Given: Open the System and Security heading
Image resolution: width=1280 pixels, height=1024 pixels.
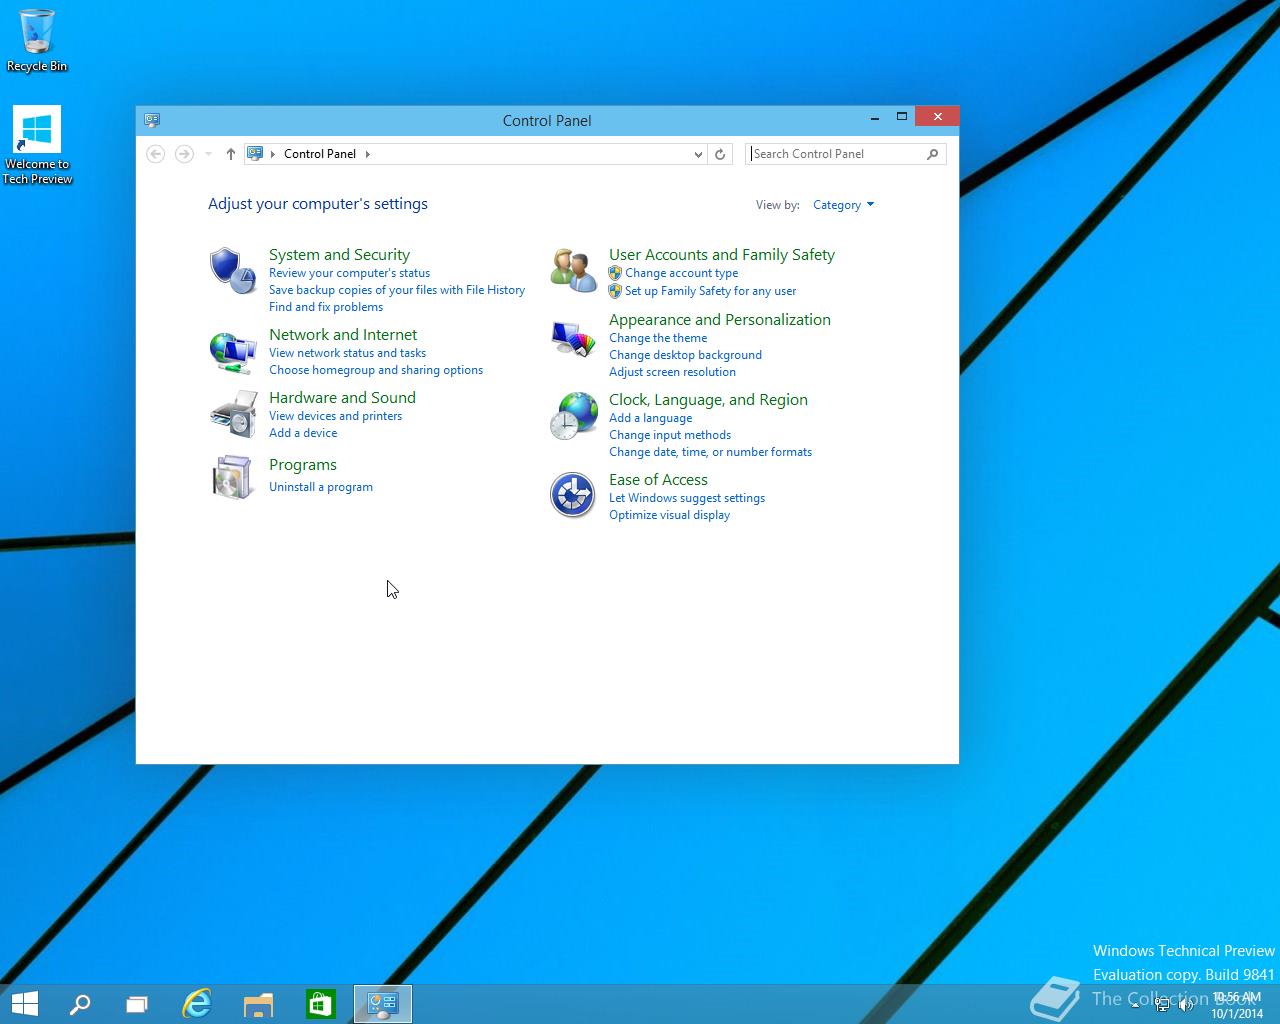Looking at the screenshot, I should click(339, 255).
